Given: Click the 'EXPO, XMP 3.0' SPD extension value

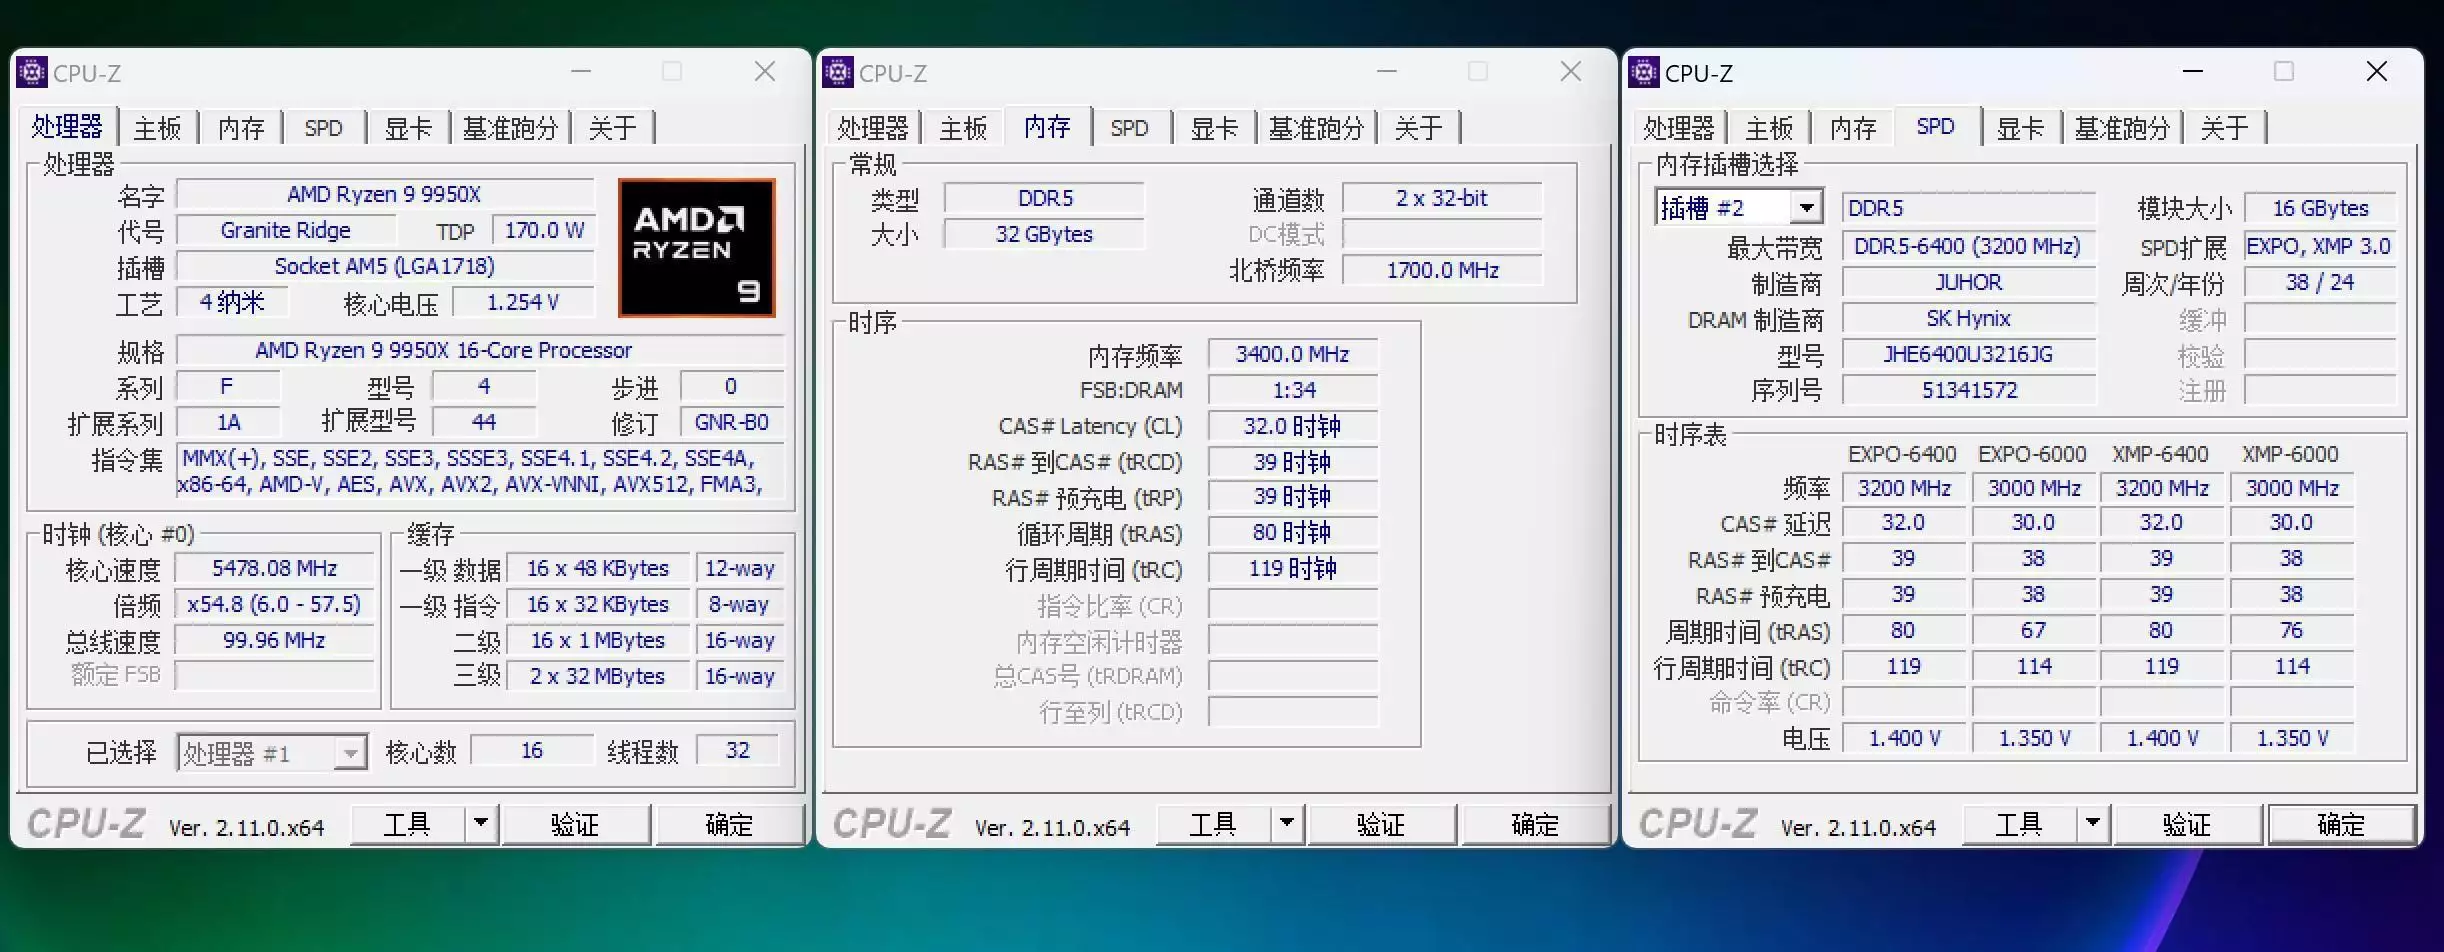Looking at the screenshot, I should tap(2319, 246).
